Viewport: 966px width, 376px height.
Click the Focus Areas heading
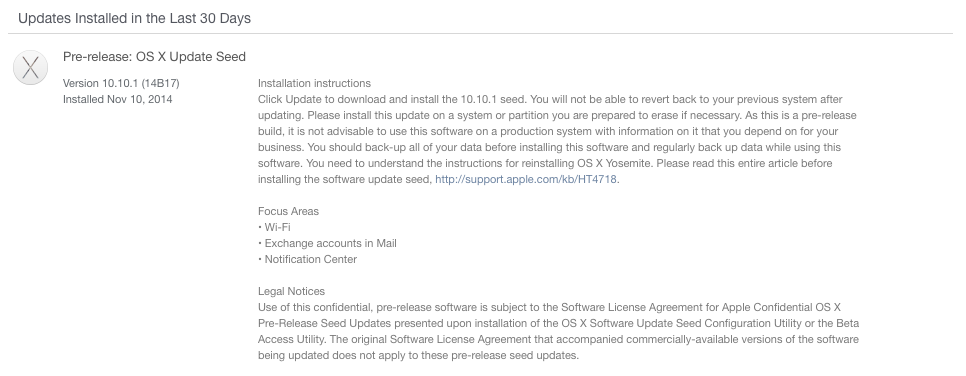point(288,211)
